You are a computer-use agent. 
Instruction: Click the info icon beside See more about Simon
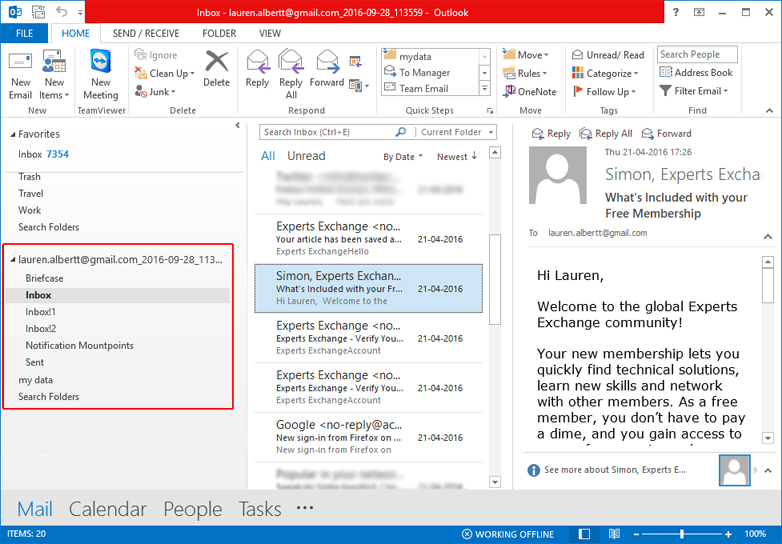click(533, 470)
